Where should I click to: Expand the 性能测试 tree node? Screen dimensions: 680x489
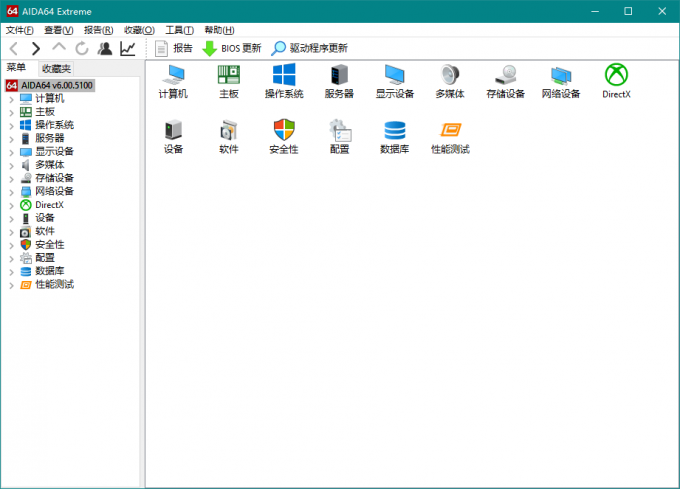point(11,285)
